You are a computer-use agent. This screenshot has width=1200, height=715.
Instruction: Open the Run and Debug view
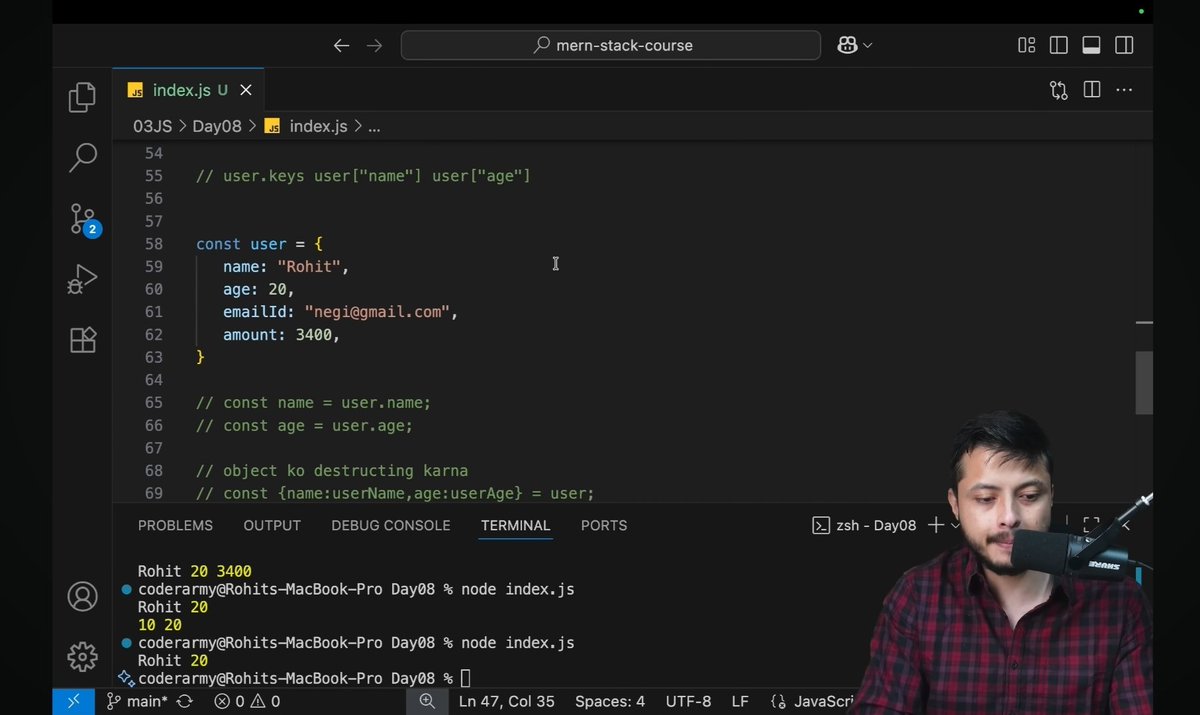(x=82, y=280)
